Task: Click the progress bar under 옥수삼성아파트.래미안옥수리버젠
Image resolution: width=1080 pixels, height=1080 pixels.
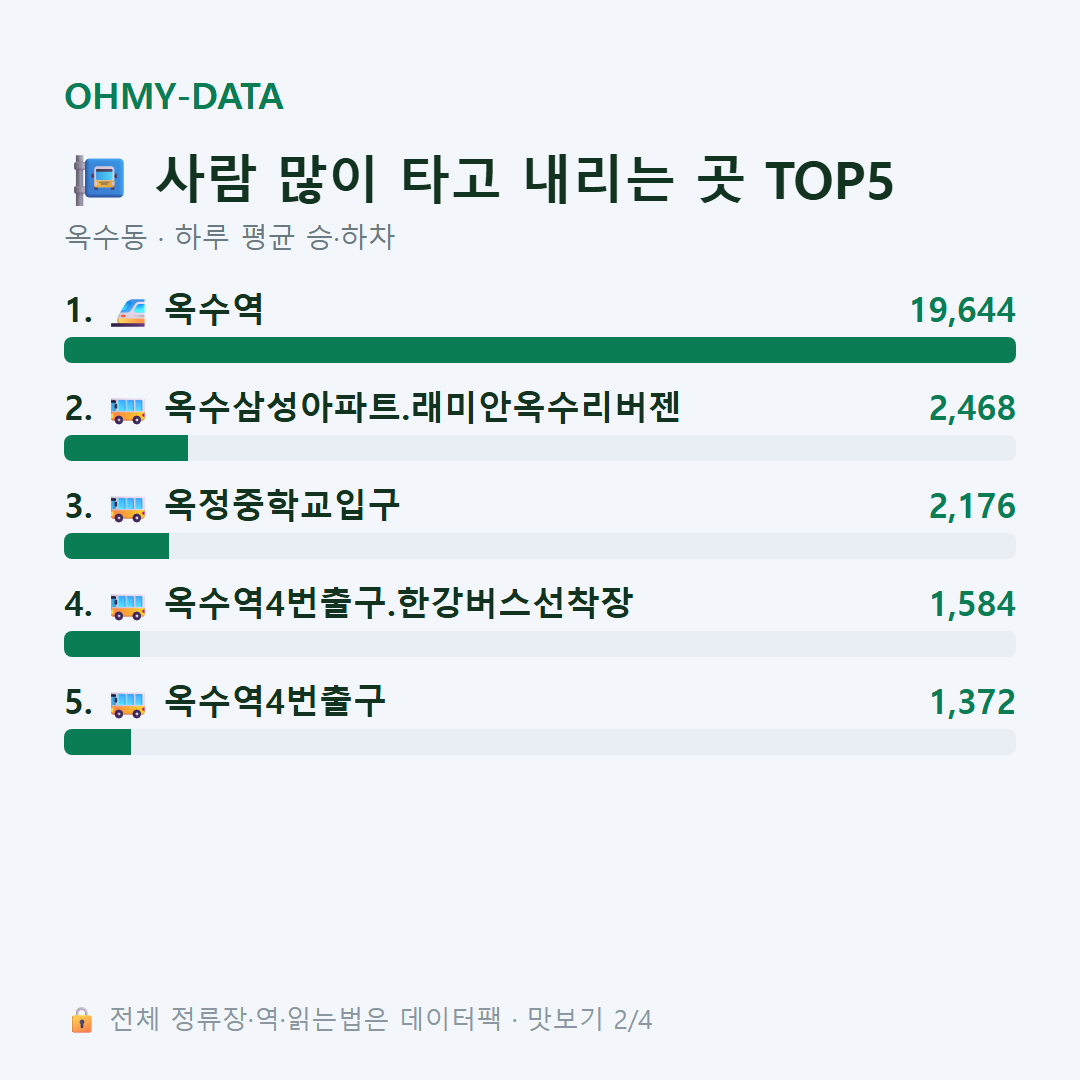Action: (x=540, y=448)
